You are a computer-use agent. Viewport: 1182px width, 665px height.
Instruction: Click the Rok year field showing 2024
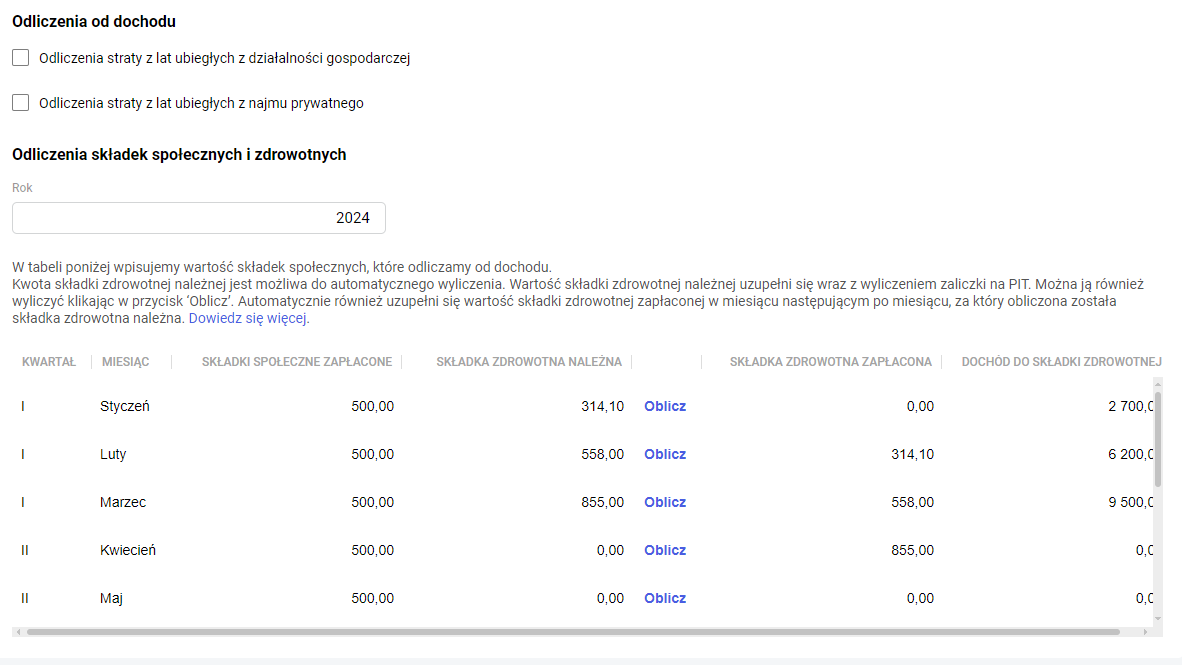point(199,218)
